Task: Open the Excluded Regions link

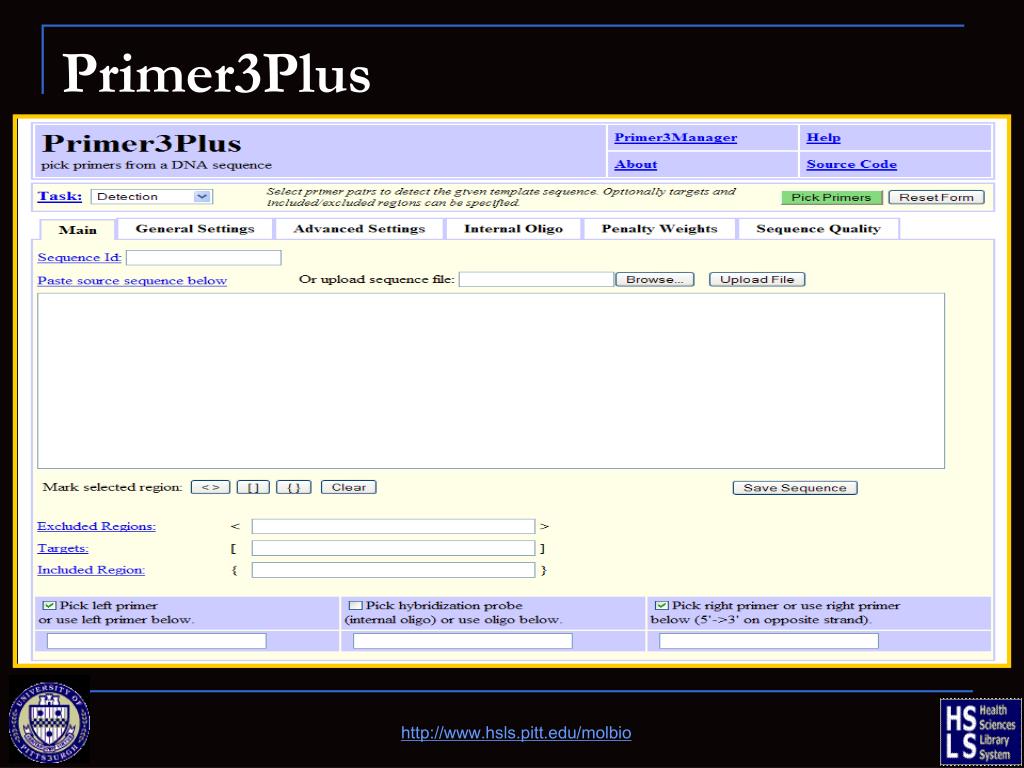Action: 97,526
